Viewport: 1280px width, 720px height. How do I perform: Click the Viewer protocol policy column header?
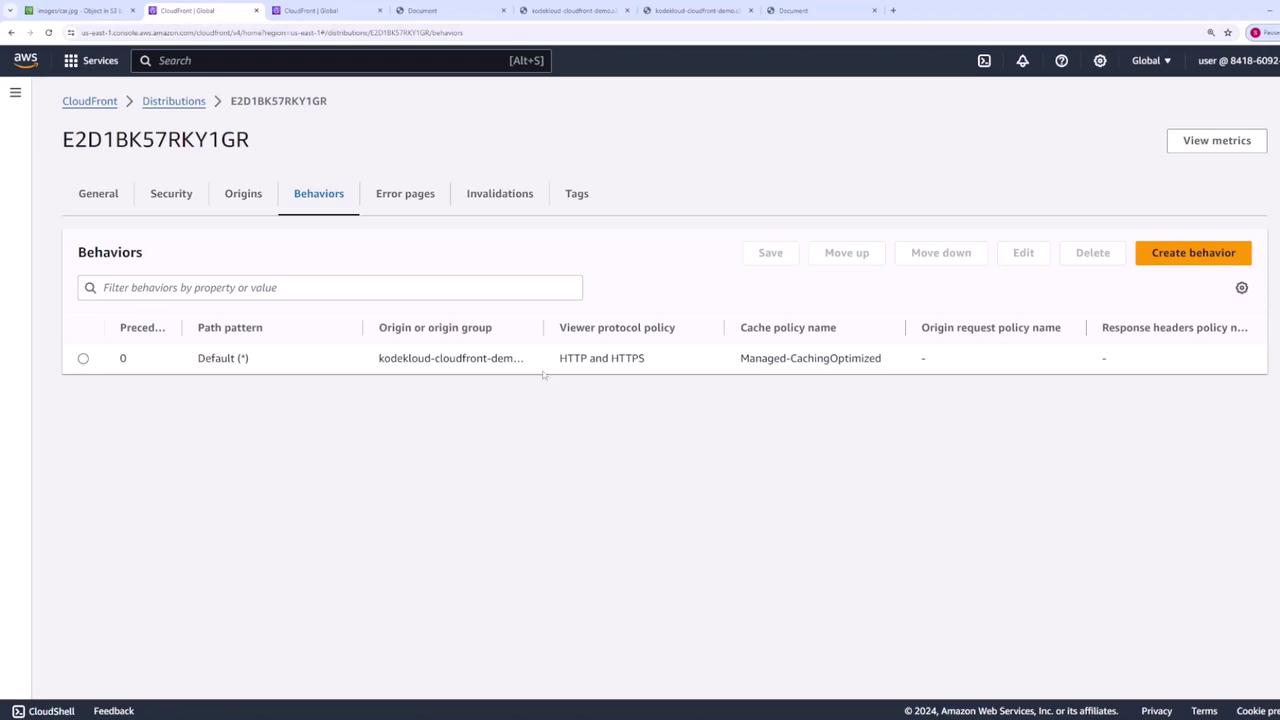[617, 328]
